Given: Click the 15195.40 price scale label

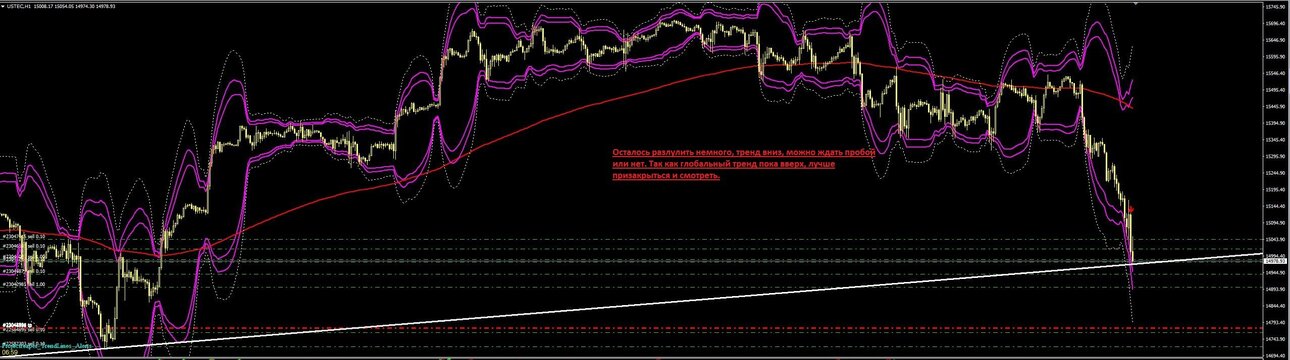Looking at the screenshot, I should (1275, 190).
